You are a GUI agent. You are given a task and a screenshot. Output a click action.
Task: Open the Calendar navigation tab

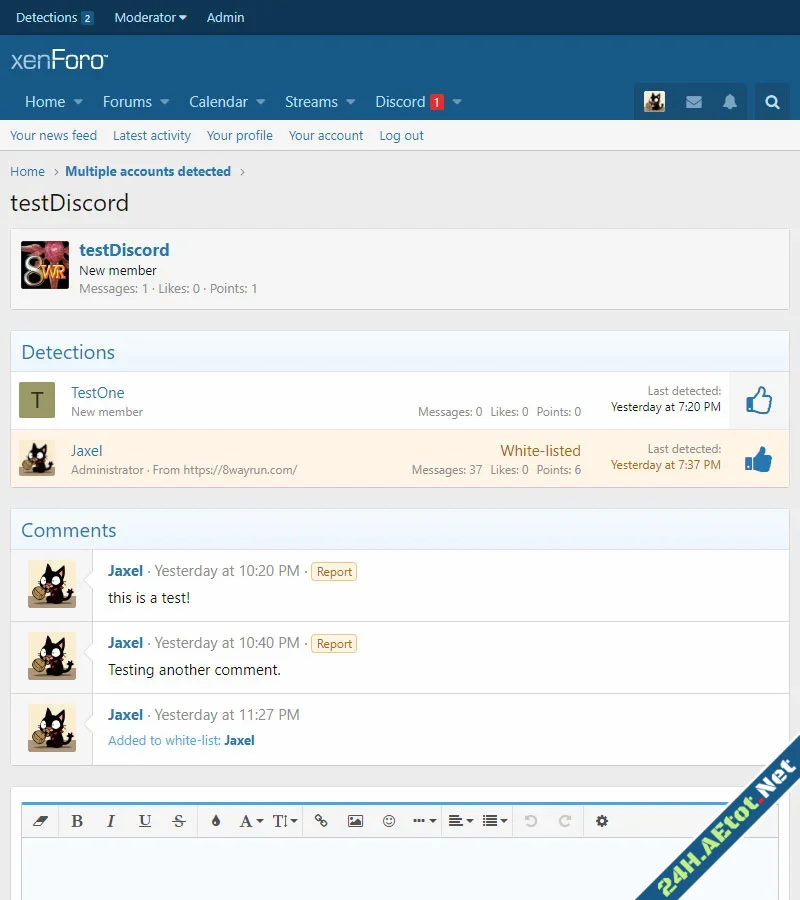(x=218, y=102)
